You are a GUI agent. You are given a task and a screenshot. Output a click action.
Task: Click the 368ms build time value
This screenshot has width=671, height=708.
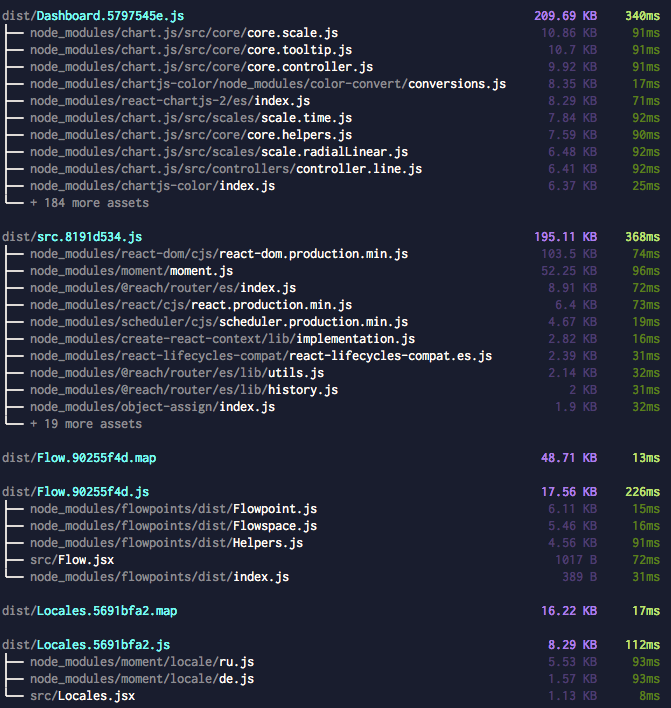pyautogui.click(x=643, y=237)
